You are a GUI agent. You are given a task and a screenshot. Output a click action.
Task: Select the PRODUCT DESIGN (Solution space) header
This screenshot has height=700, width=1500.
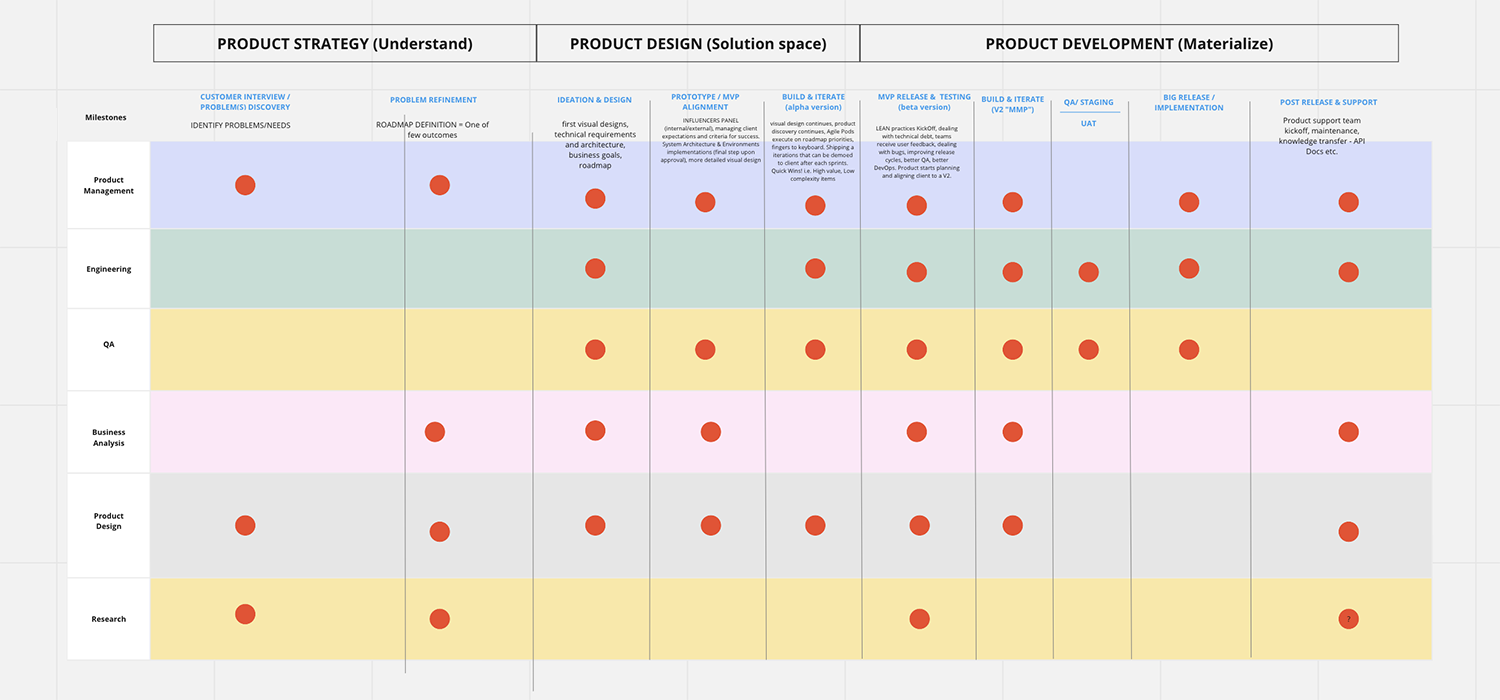click(698, 44)
